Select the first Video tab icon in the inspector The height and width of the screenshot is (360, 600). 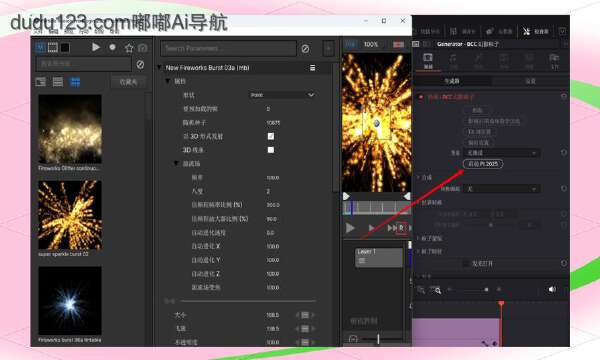[428, 61]
